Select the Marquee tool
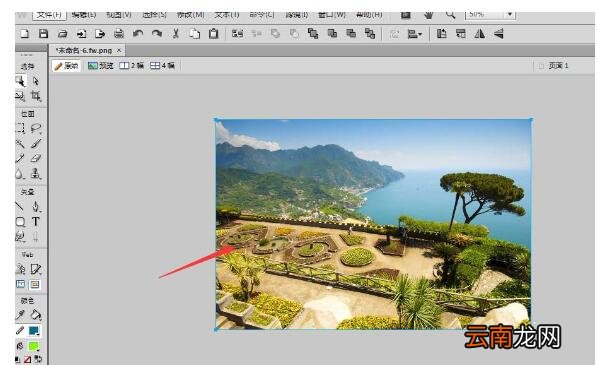Screen dimensions: 598x365 click(20, 128)
